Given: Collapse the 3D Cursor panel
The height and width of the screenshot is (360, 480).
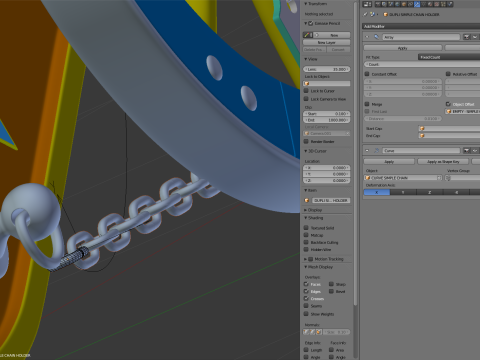Looking at the screenshot, I should pos(305,151).
